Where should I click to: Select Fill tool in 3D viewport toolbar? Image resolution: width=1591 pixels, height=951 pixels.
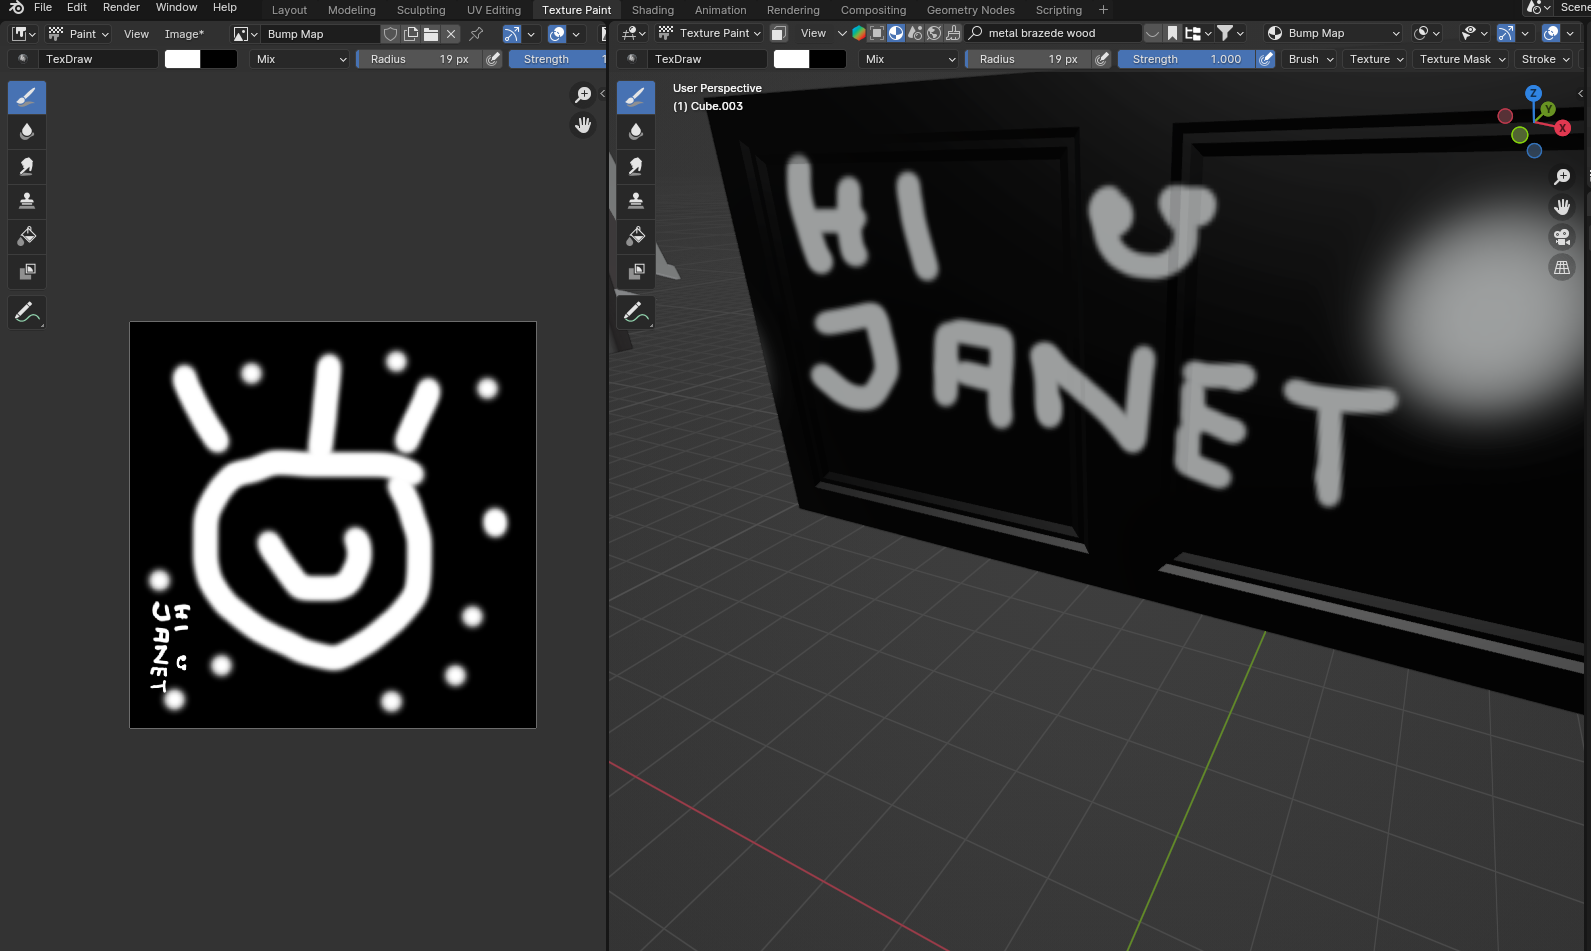636,237
